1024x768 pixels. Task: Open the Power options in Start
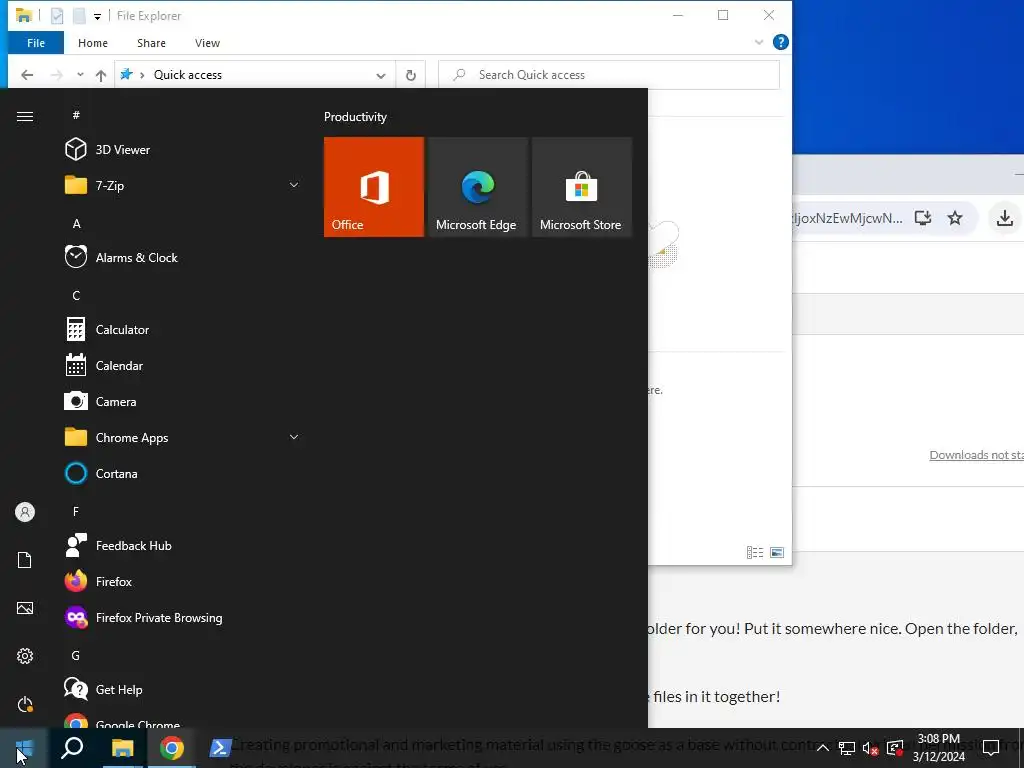click(25, 705)
